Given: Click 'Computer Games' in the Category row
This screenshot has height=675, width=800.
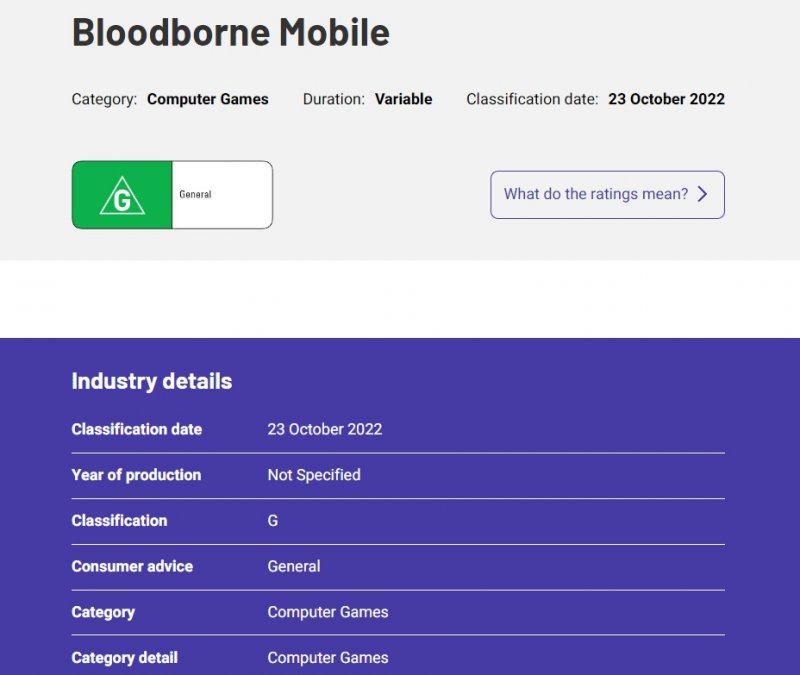Looking at the screenshot, I should coord(328,612).
